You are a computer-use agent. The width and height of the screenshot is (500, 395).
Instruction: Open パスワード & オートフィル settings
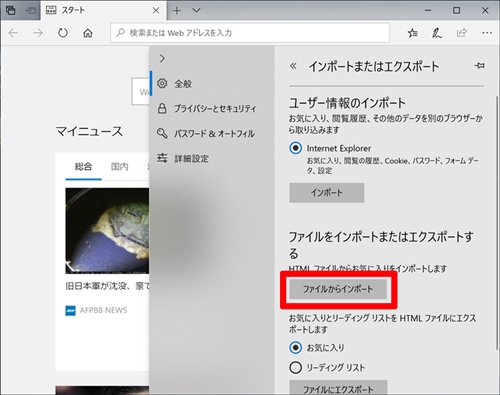pyautogui.click(x=212, y=133)
